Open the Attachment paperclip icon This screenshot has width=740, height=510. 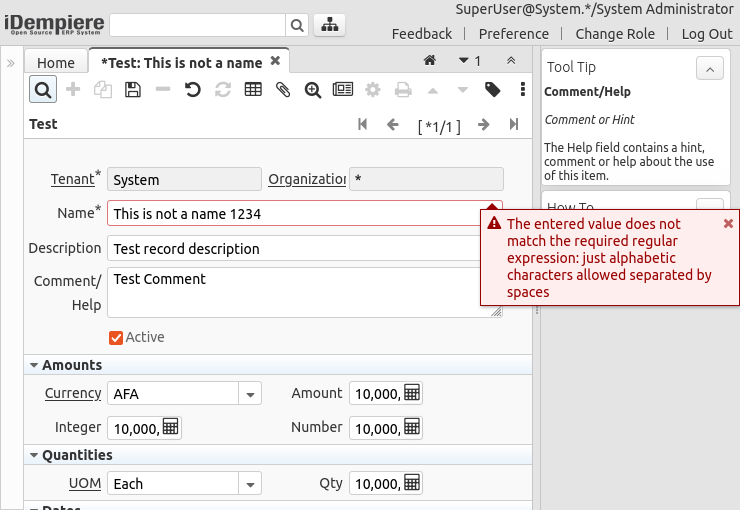tap(283, 90)
